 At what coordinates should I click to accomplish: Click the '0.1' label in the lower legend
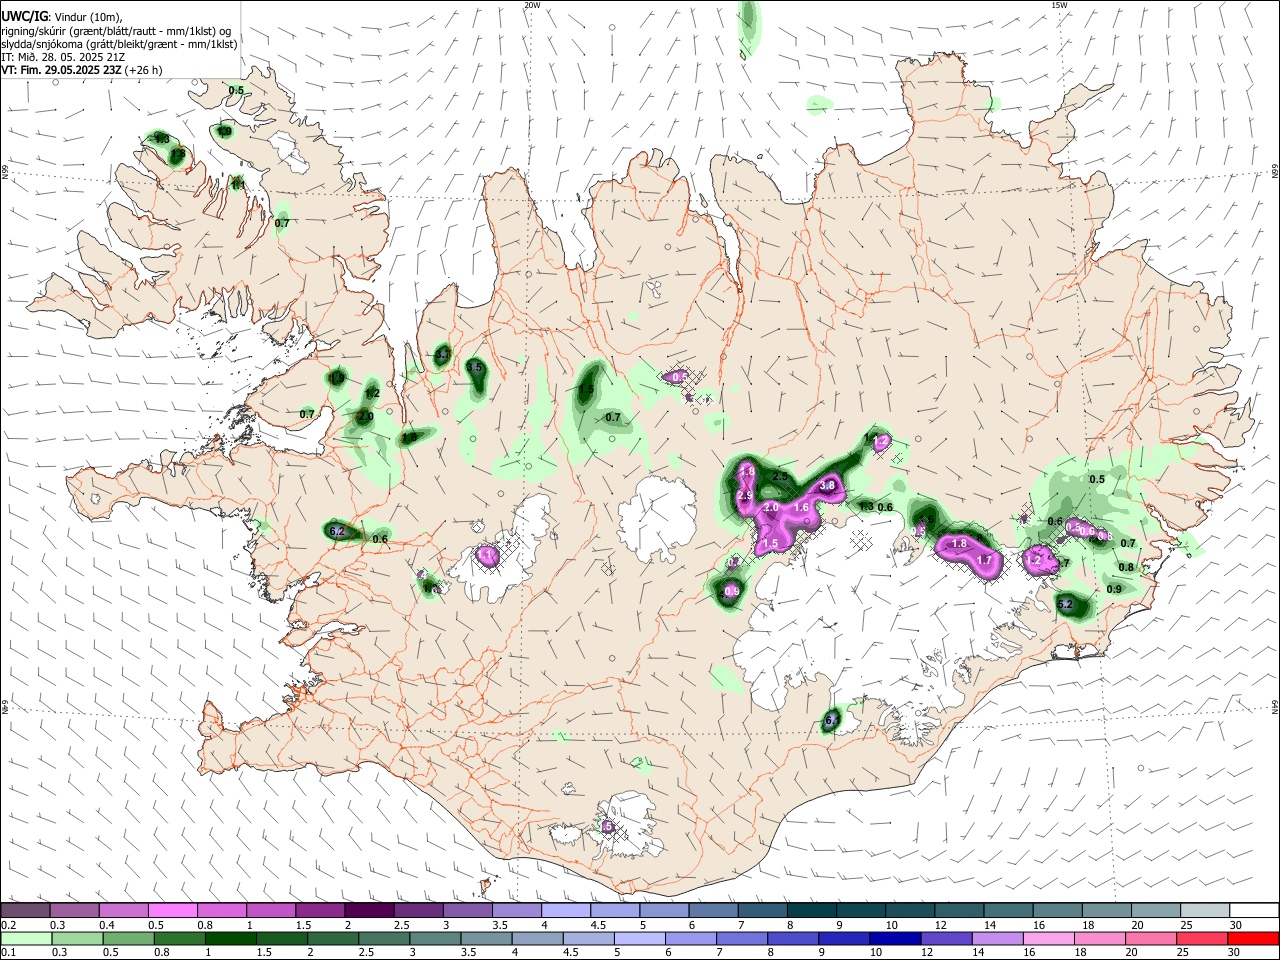[x=8, y=953]
